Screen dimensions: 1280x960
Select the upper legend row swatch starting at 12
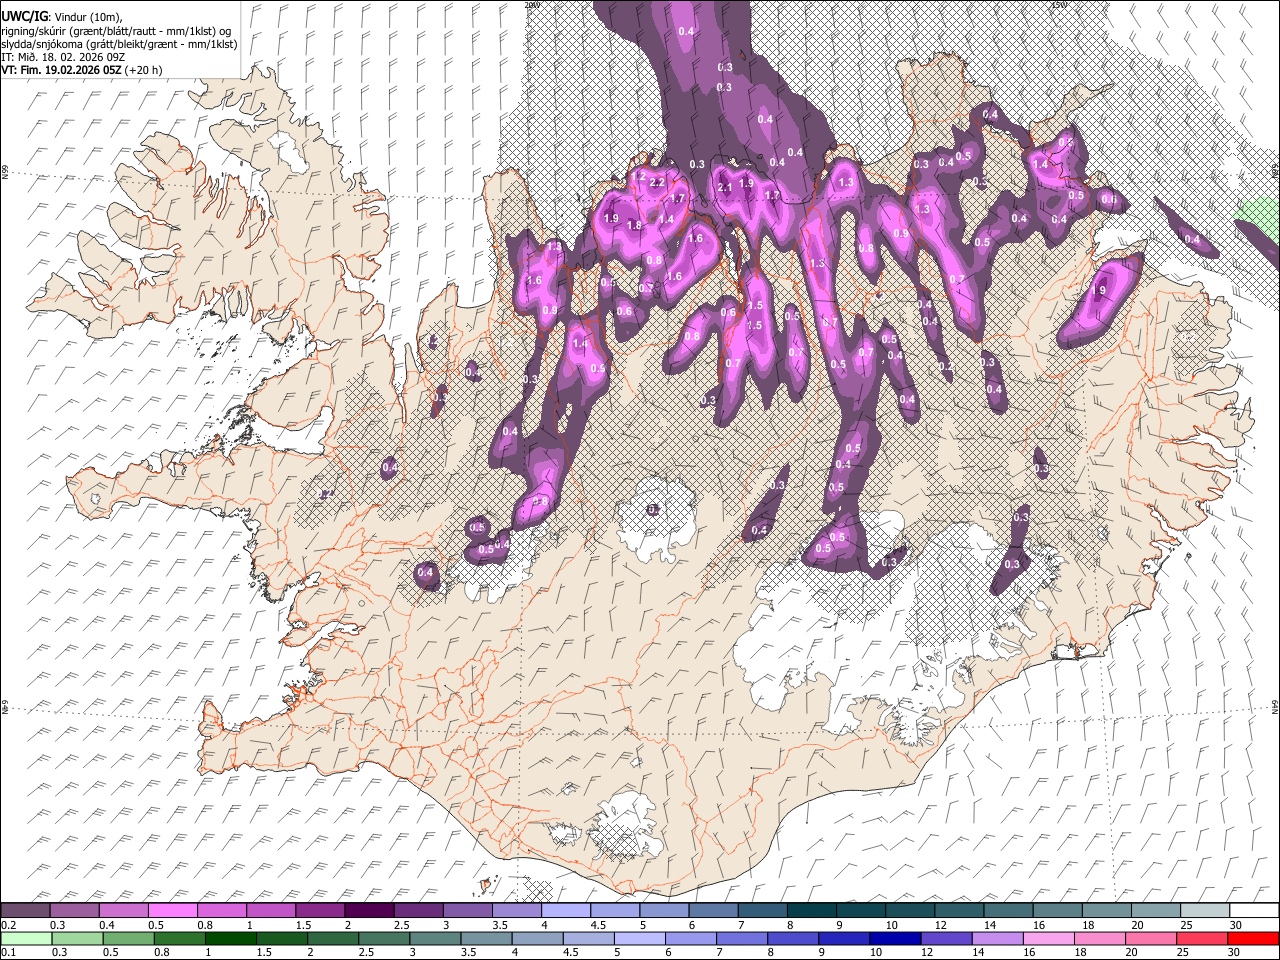click(959, 910)
